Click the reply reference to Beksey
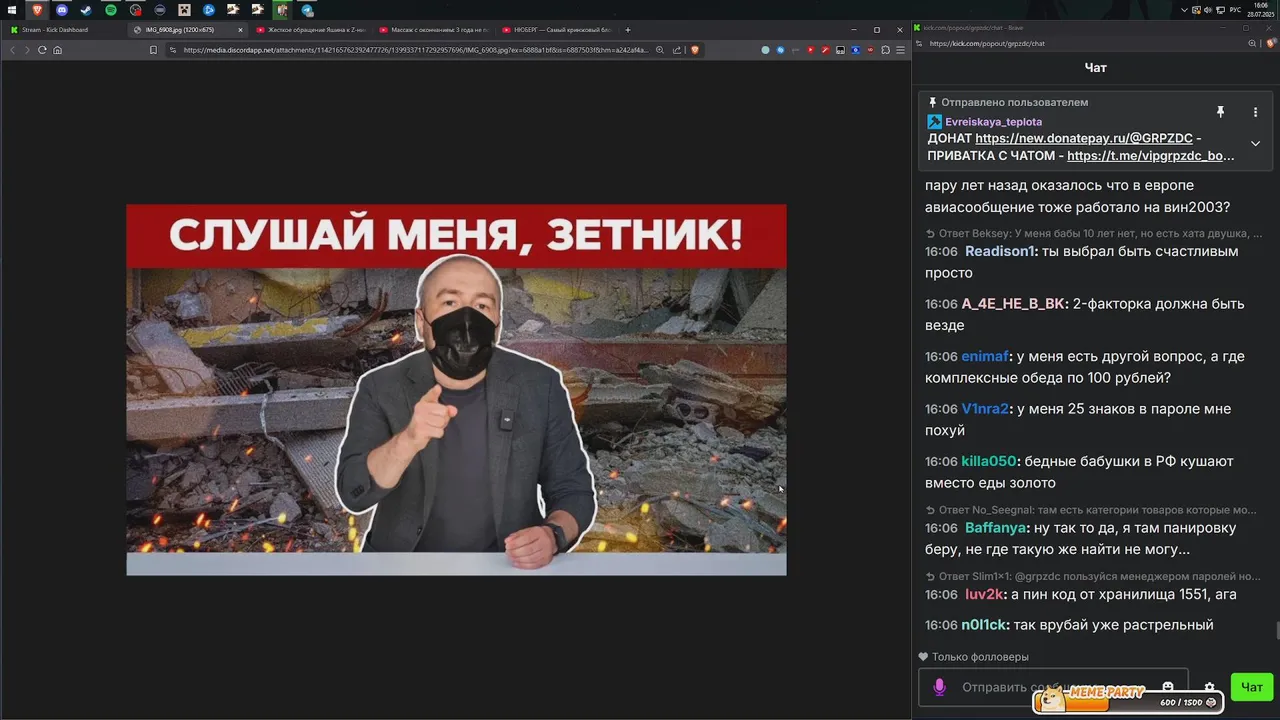Screen dimensions: 1280x720 coord(1094,233)
